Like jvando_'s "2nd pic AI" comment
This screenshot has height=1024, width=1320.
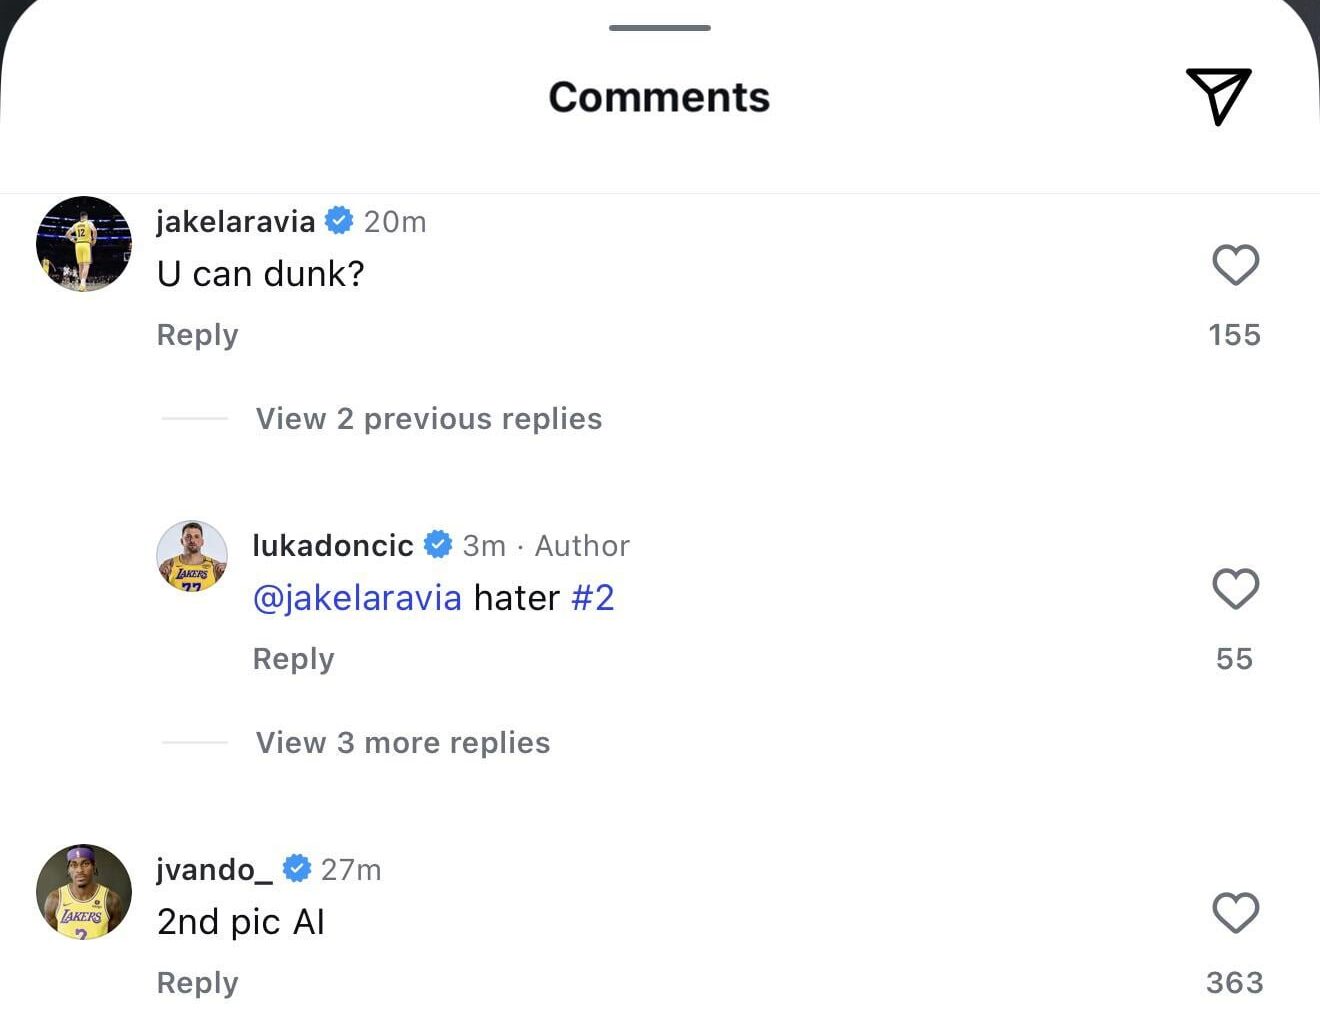tap(1235, 912)
